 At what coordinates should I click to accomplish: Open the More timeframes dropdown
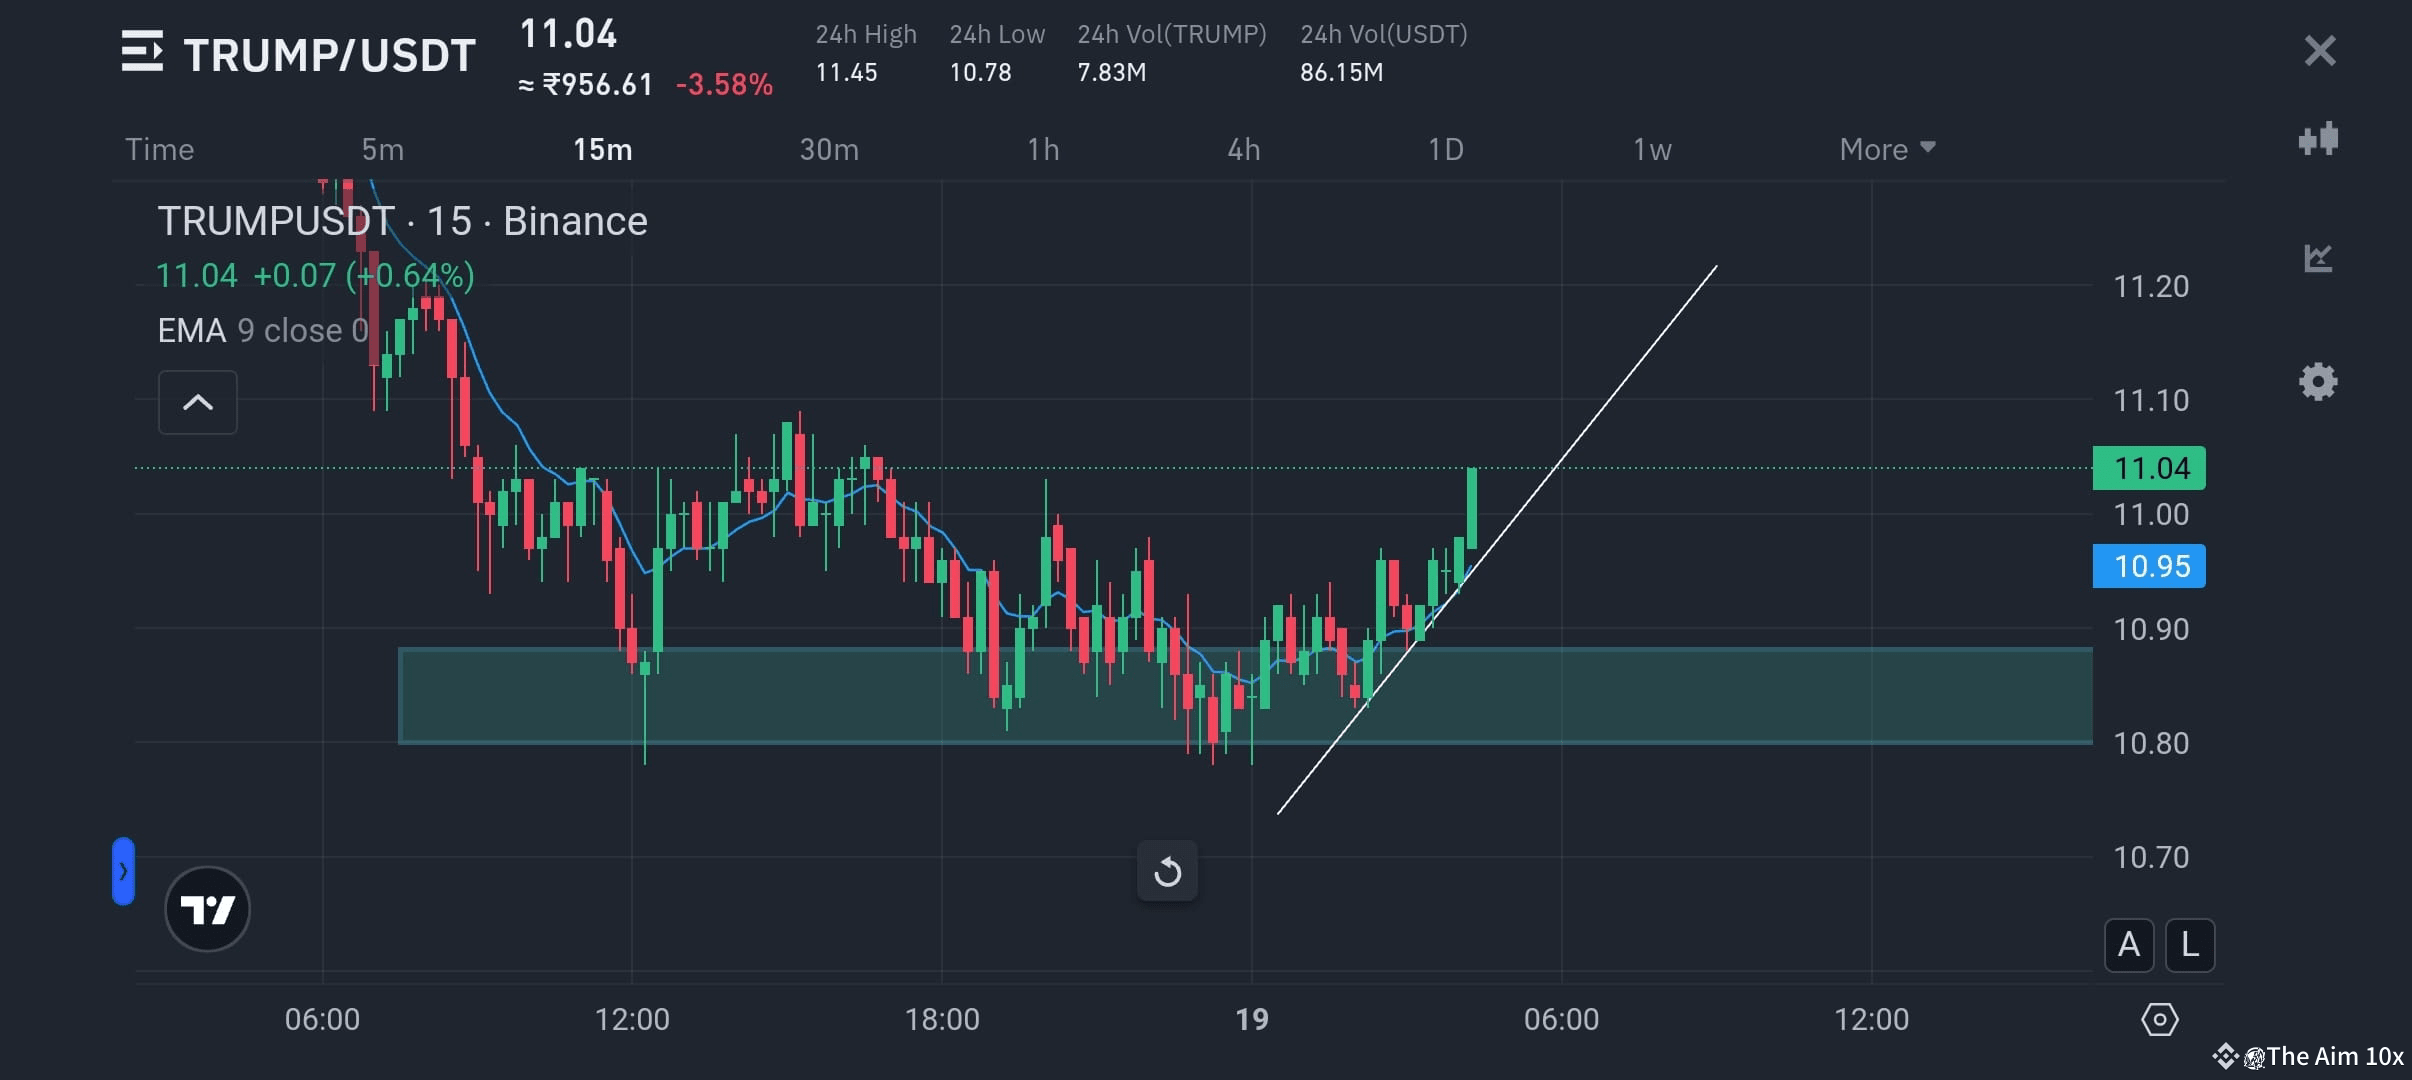click(1886, 148)
